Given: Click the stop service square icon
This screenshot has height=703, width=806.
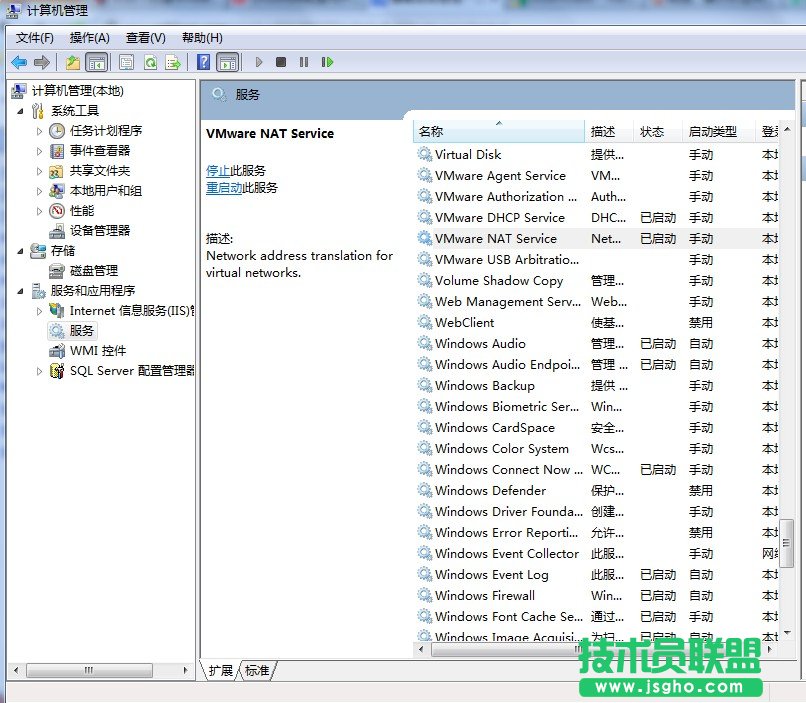Looking at the screenshot, I should point(281,61).
